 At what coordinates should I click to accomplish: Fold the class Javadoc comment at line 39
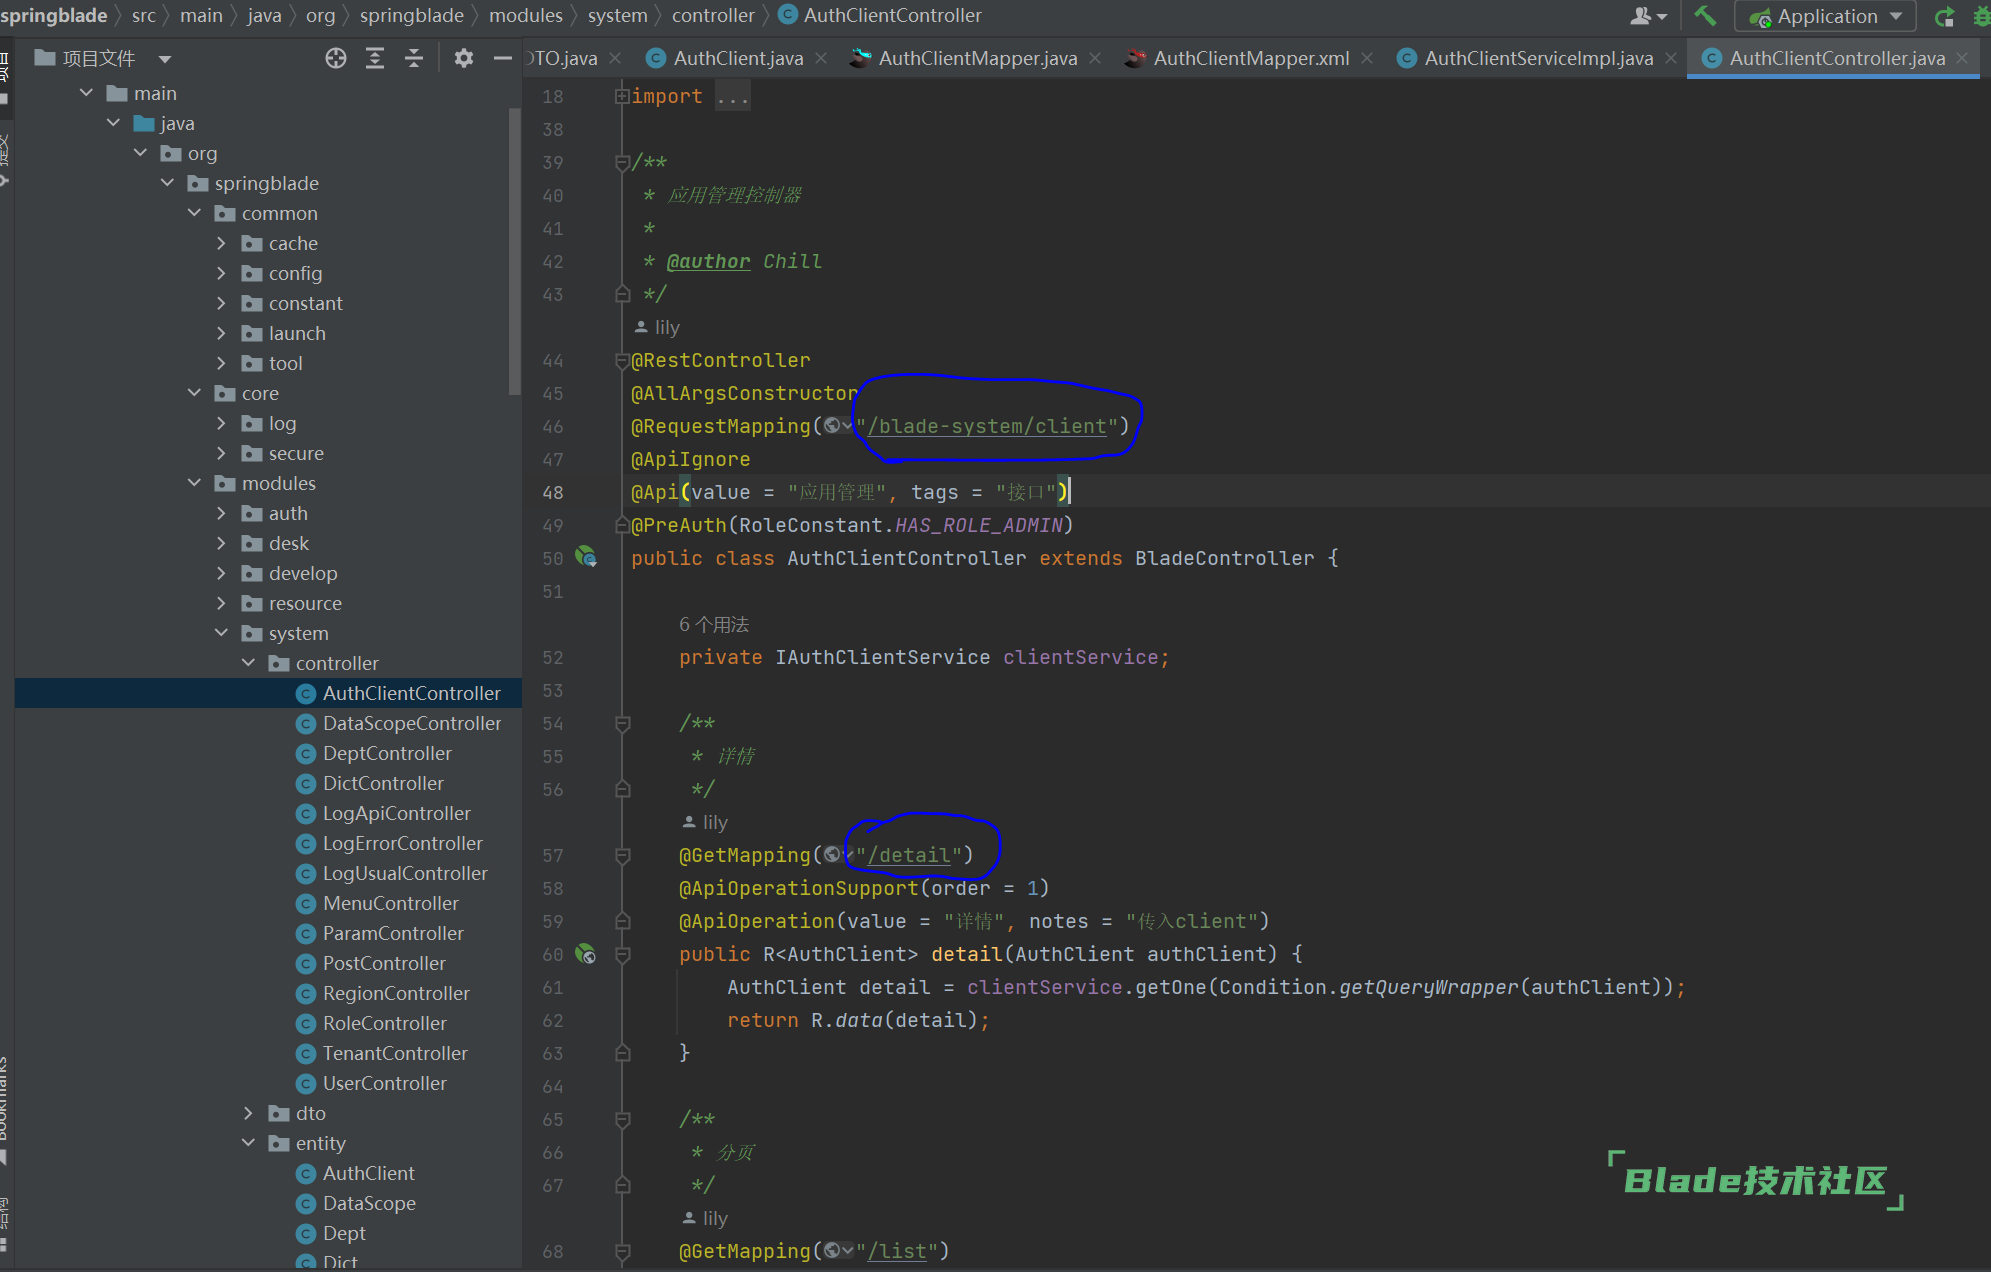click(x=622, y=162)
